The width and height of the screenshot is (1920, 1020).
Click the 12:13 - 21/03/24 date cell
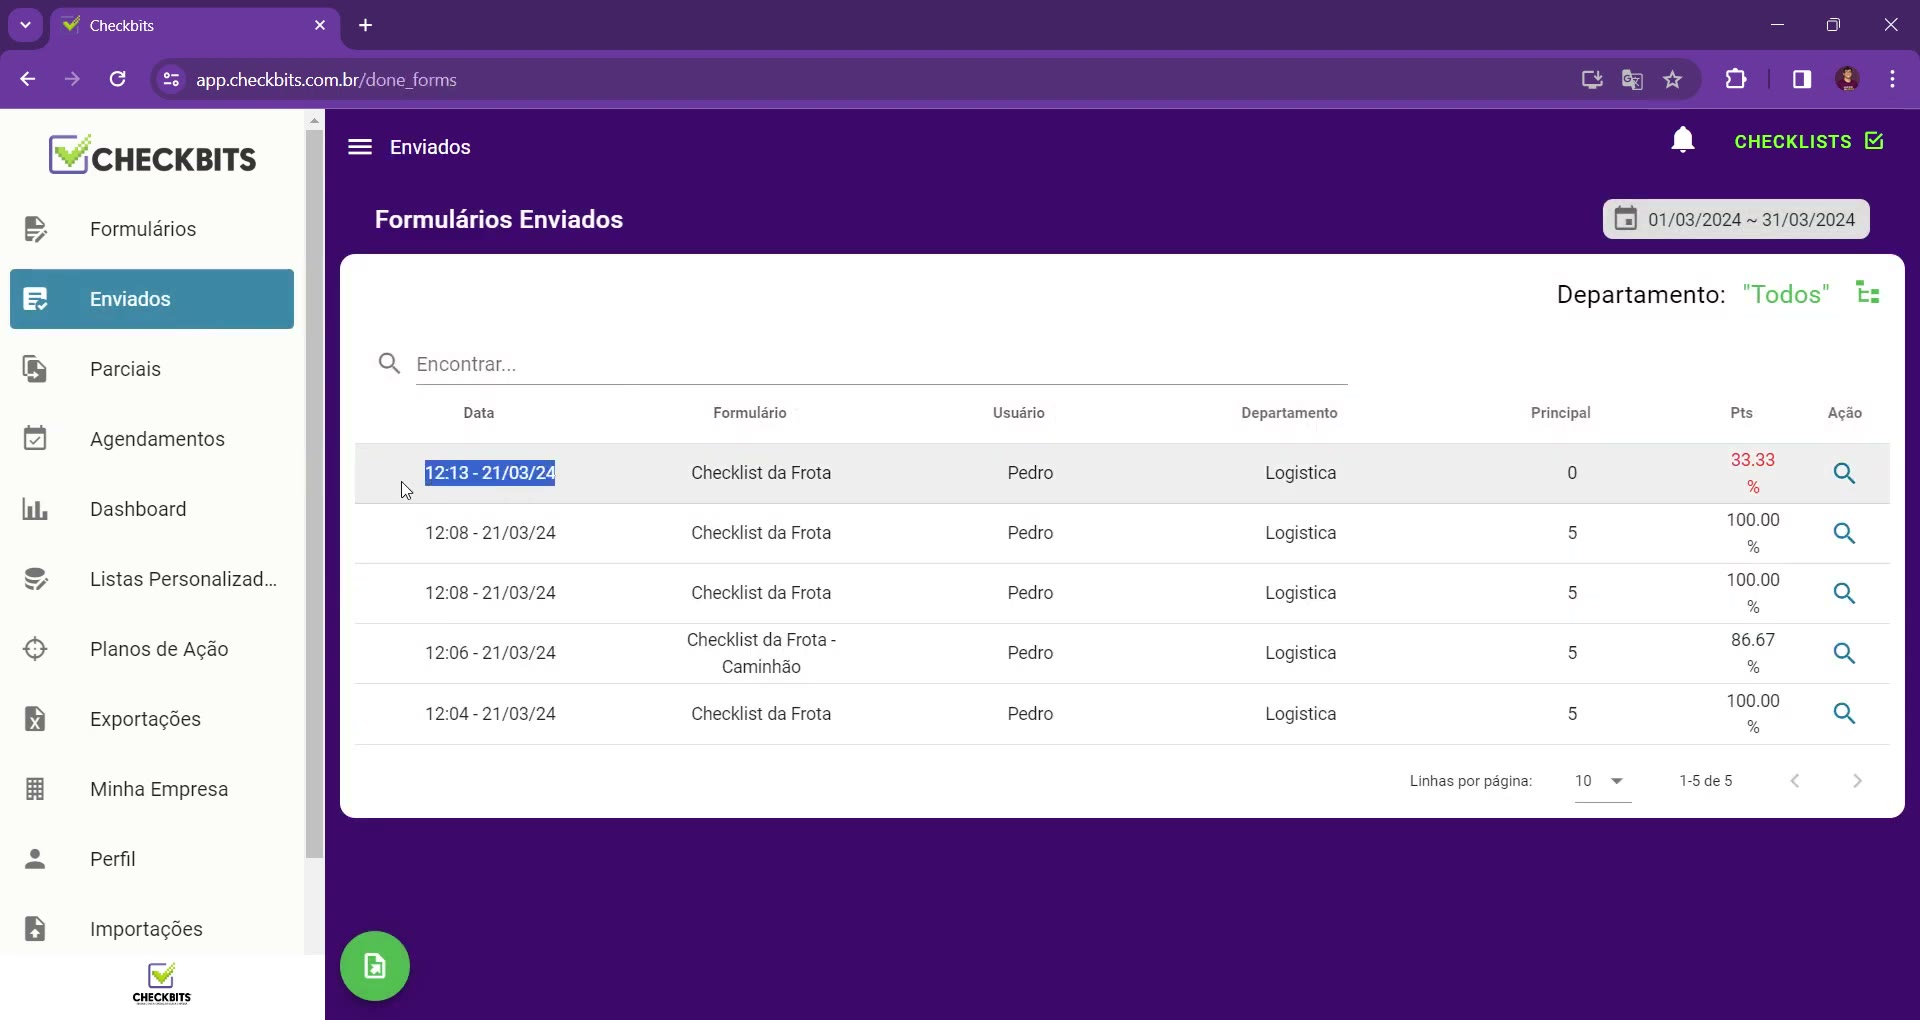[x=490, y=473]
